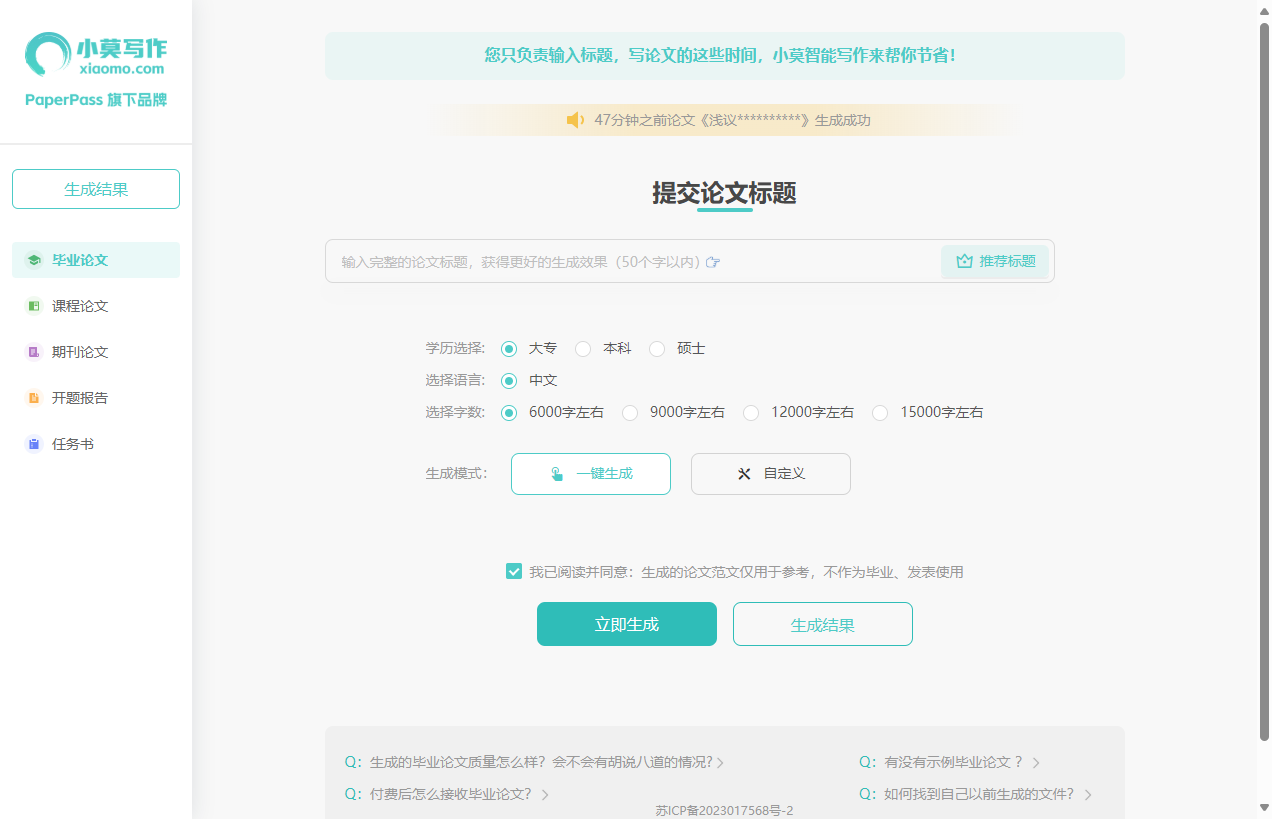Open 生成结果 from the left panel
1272x819 pixels.
click(x=95, y=188)
